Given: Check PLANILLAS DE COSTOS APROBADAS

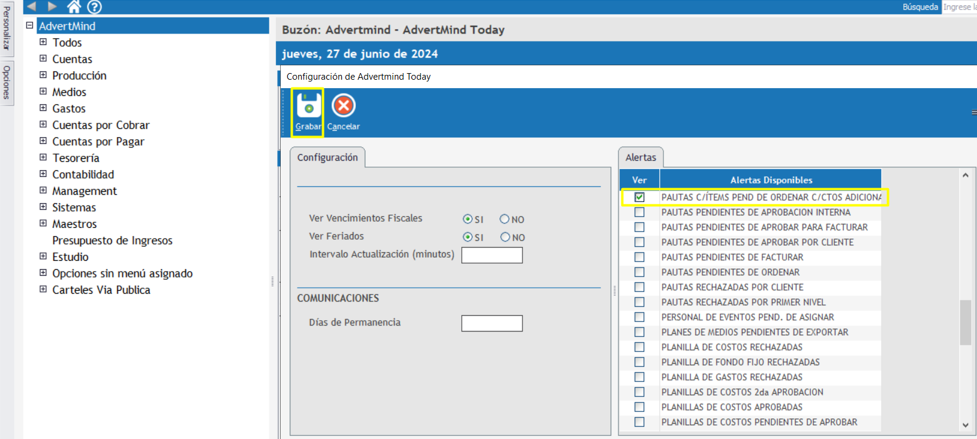Looking at the screenshot, I should pos(639,407).
